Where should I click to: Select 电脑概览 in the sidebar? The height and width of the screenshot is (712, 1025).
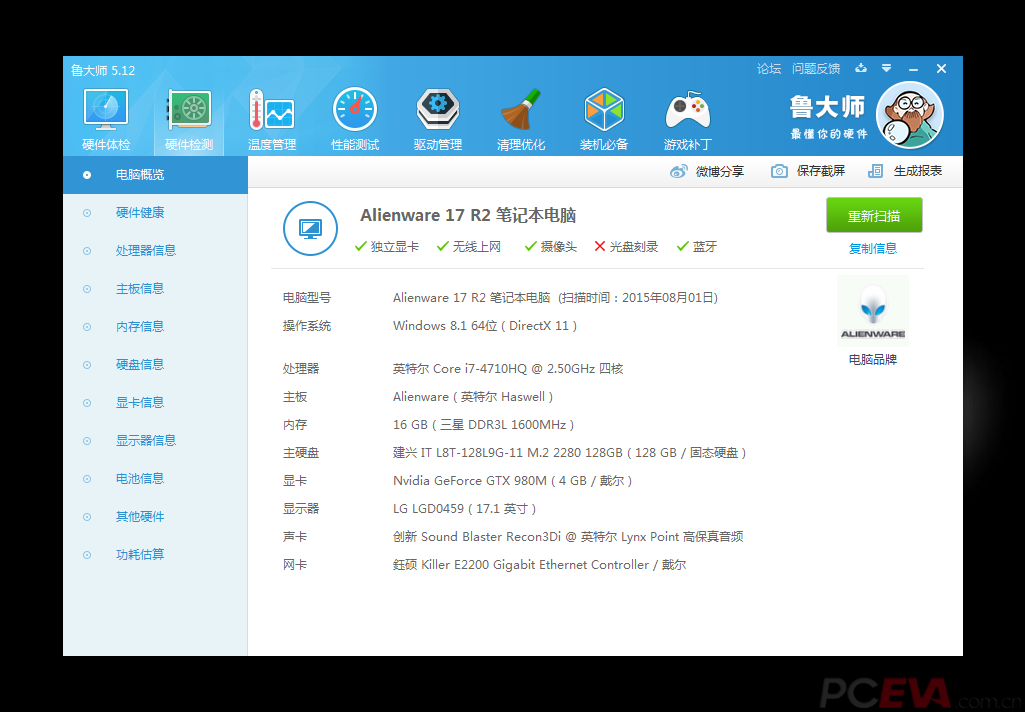pyautogui.click(x=156, y=175)
